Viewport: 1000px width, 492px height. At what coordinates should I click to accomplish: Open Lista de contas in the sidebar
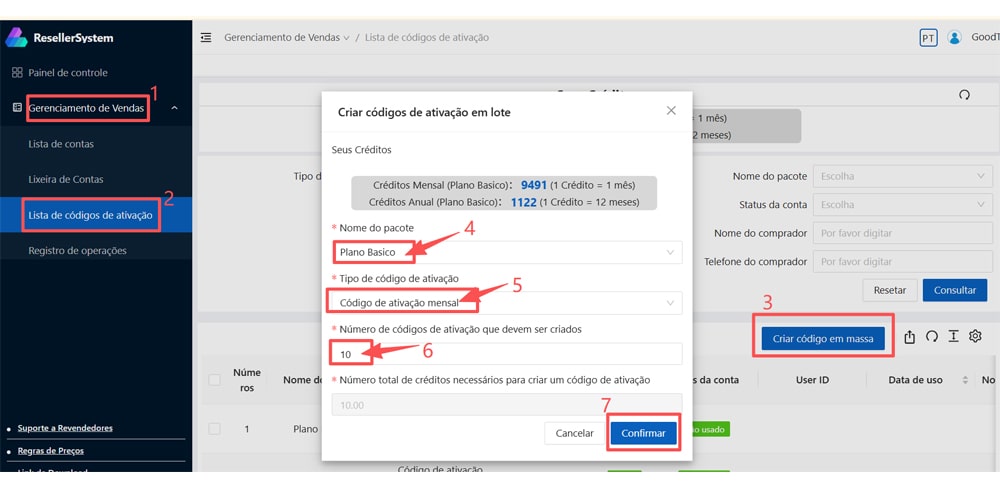(61, 144)
